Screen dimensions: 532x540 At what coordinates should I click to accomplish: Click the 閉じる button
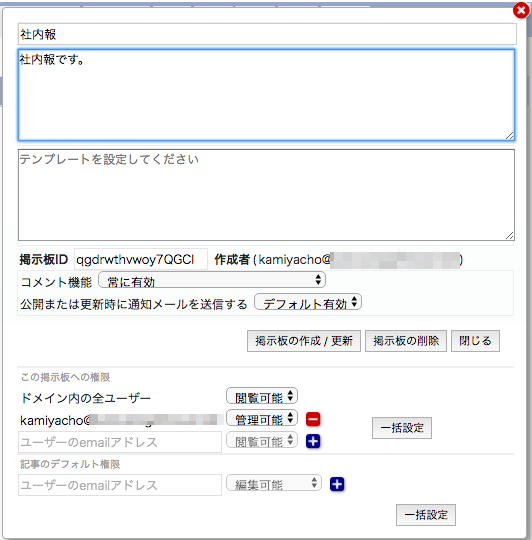click(475, 341)
